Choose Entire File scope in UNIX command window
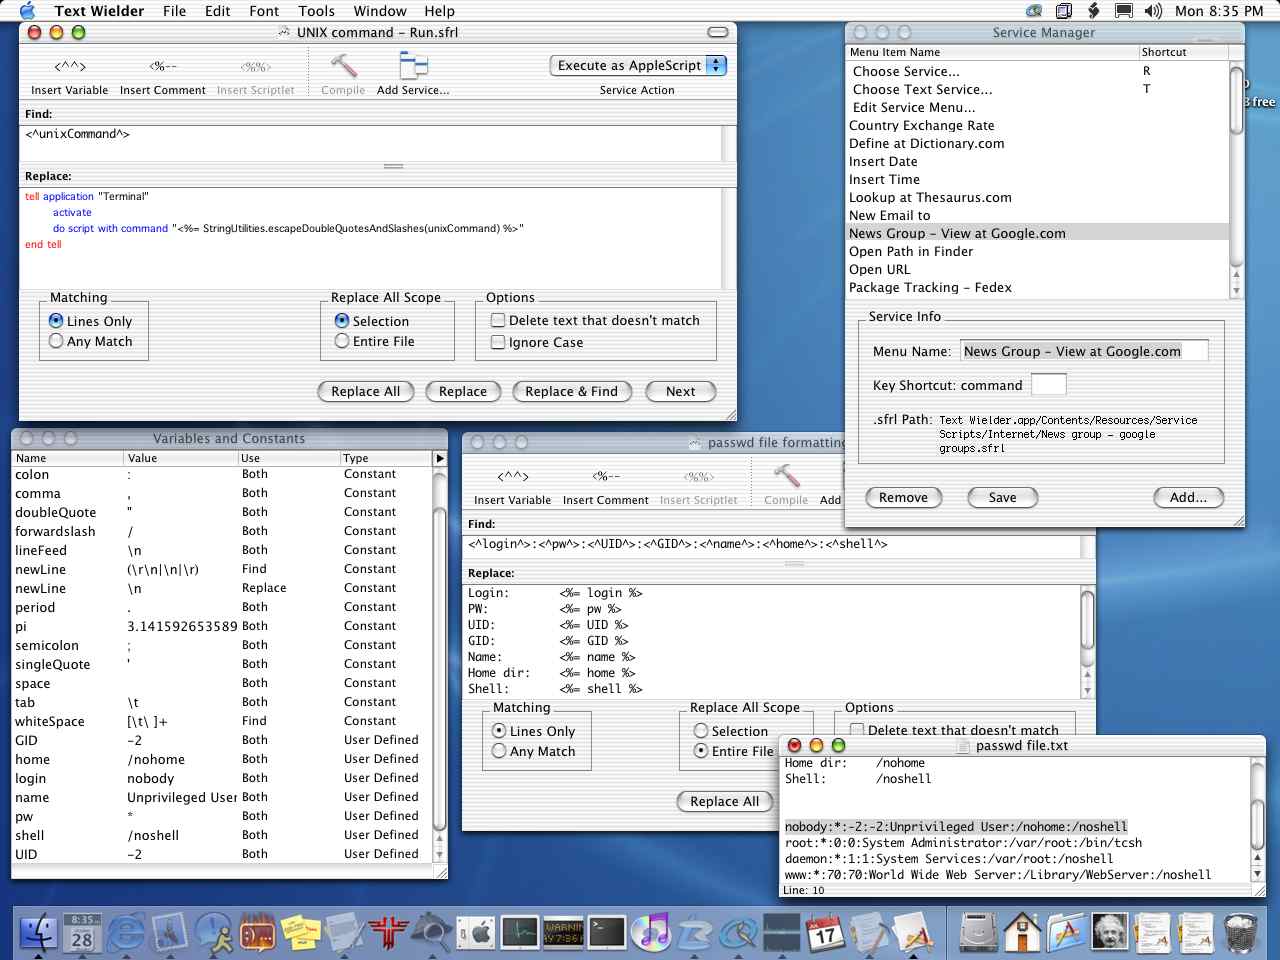 (x=342, y=341)
